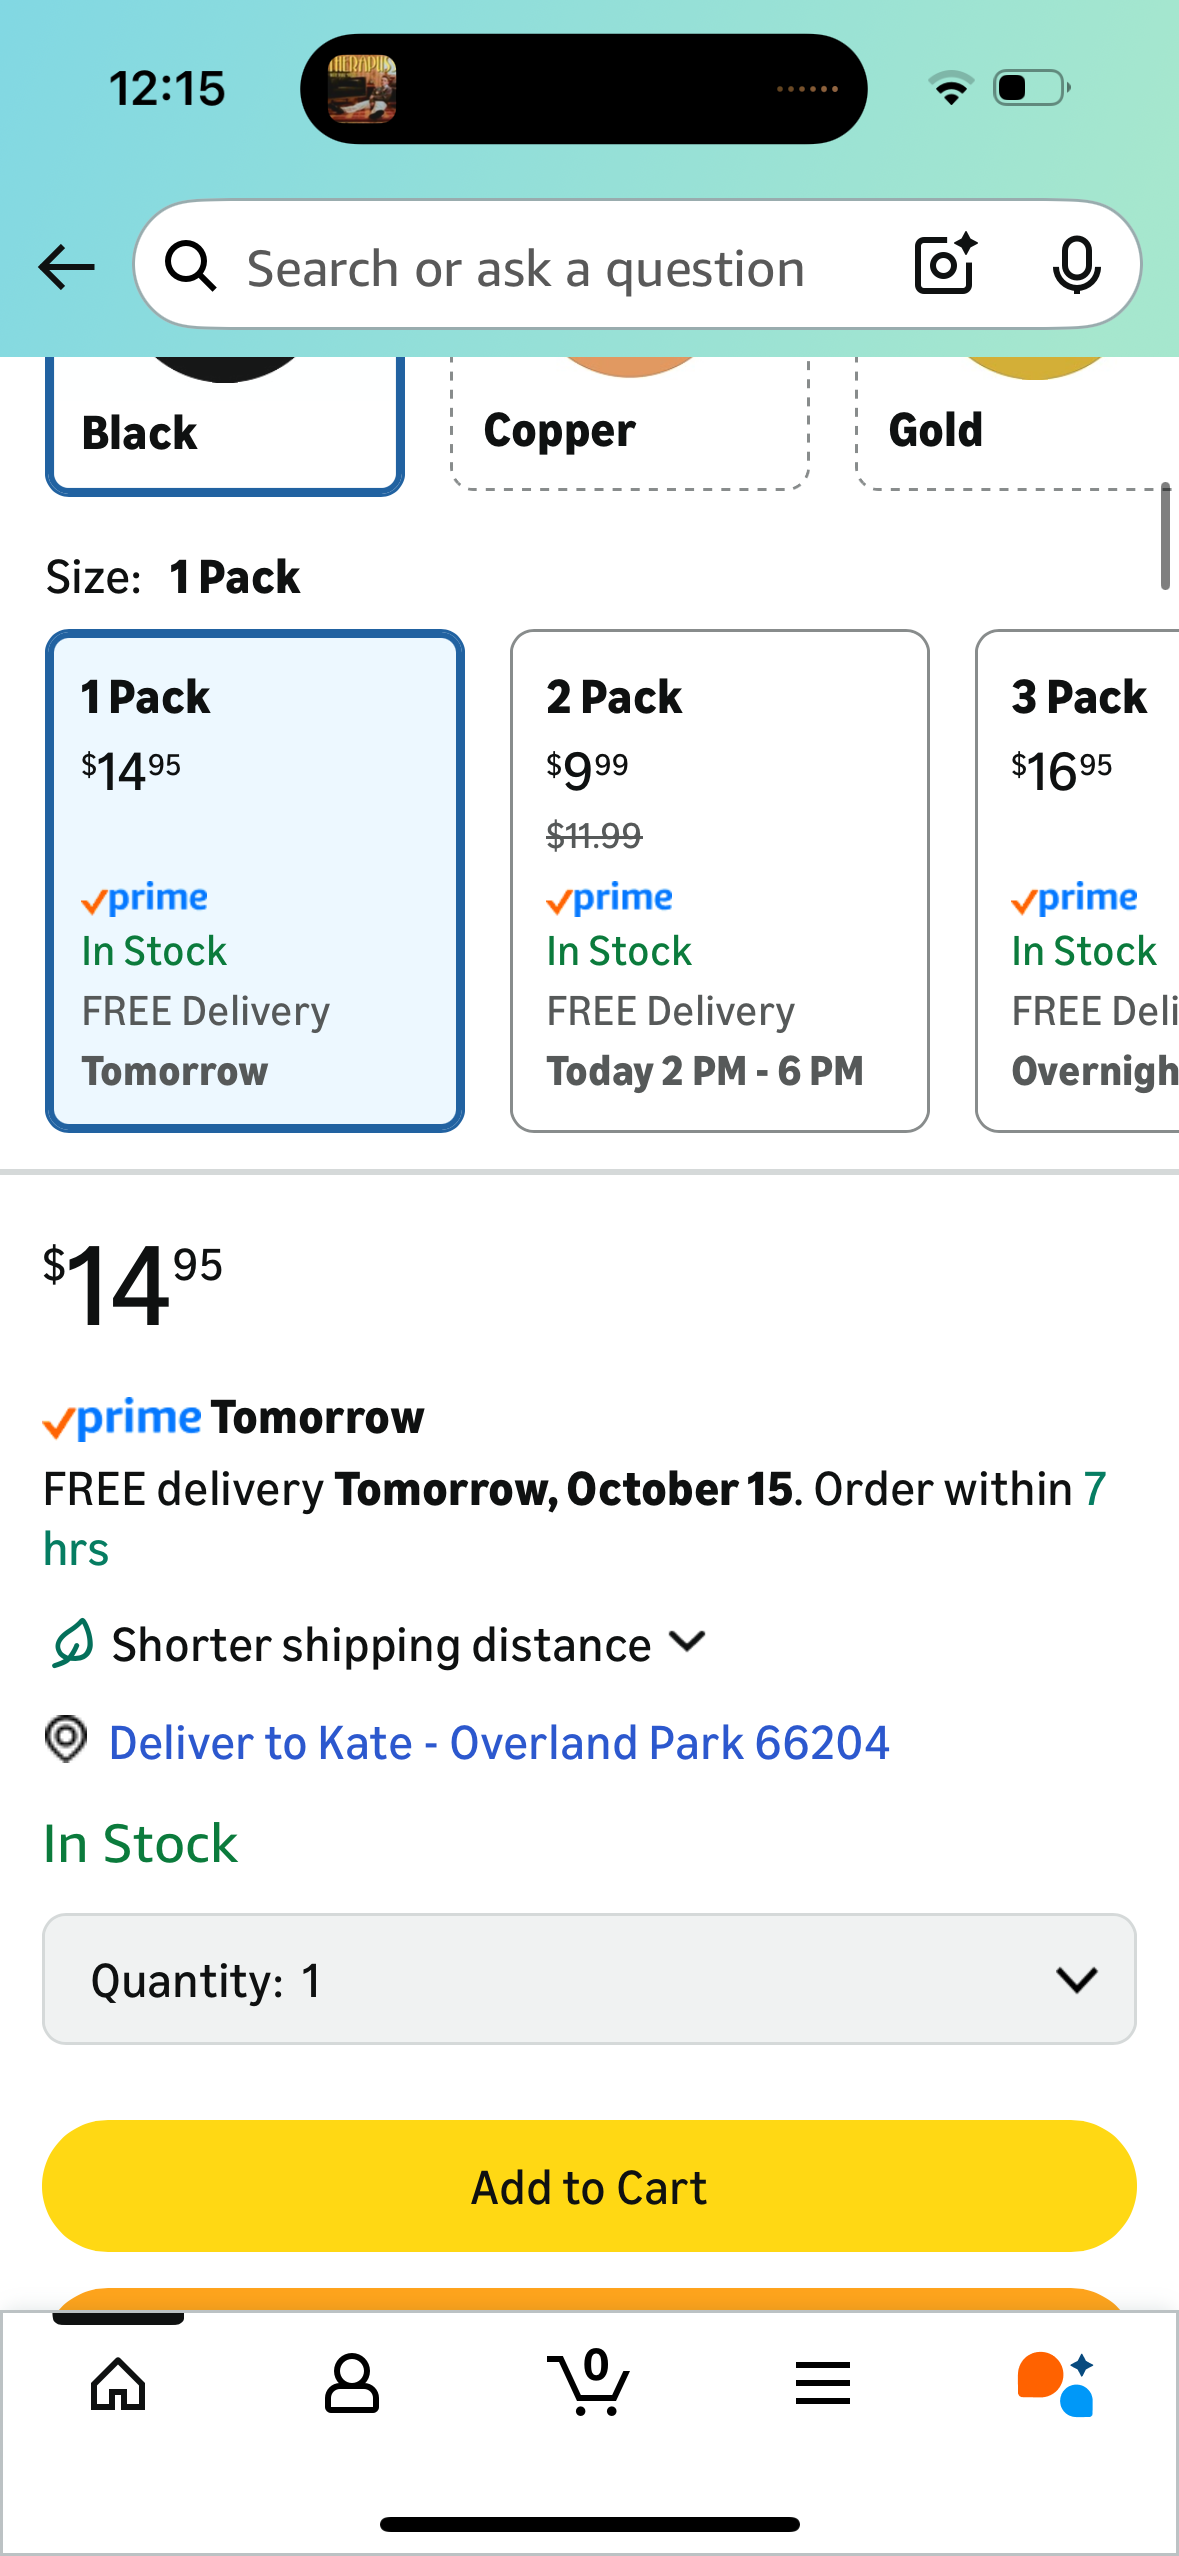The image size is (1179, 2556).
Task: Open the Rufus AI assistant icon
Action: coord(1056,2384)
